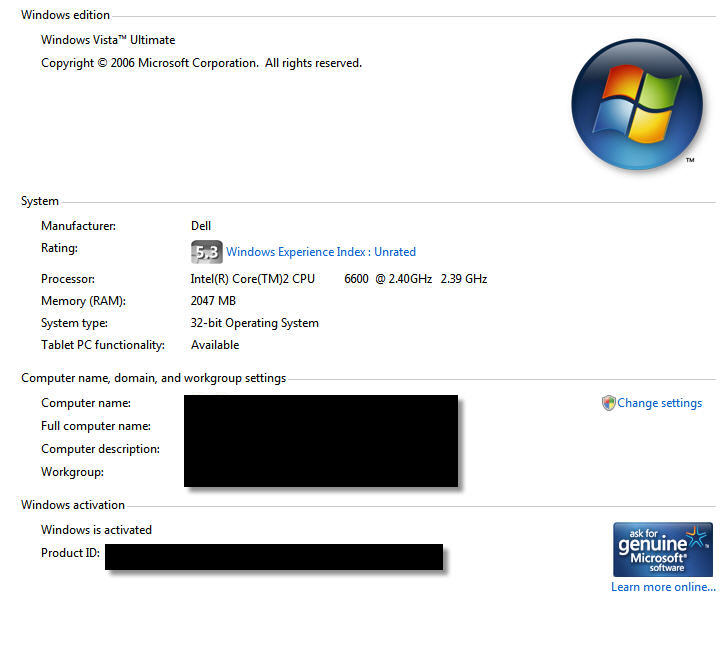Click the System section heading

pos(40,201)
